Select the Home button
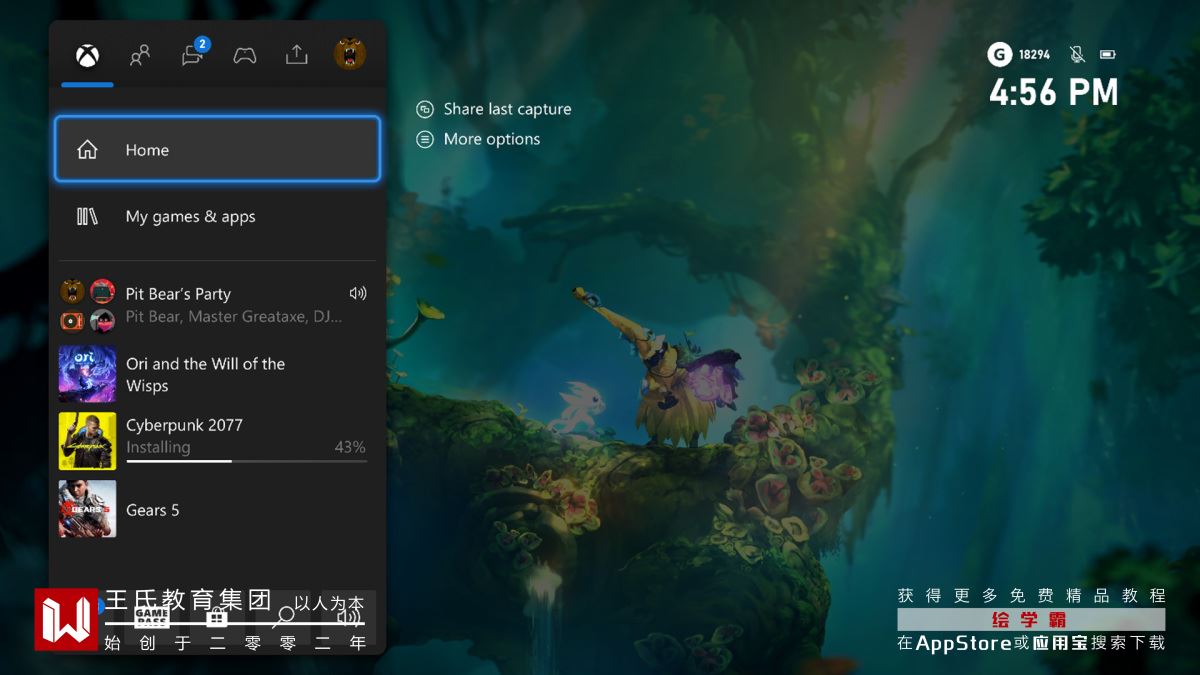 click(217, 149)
